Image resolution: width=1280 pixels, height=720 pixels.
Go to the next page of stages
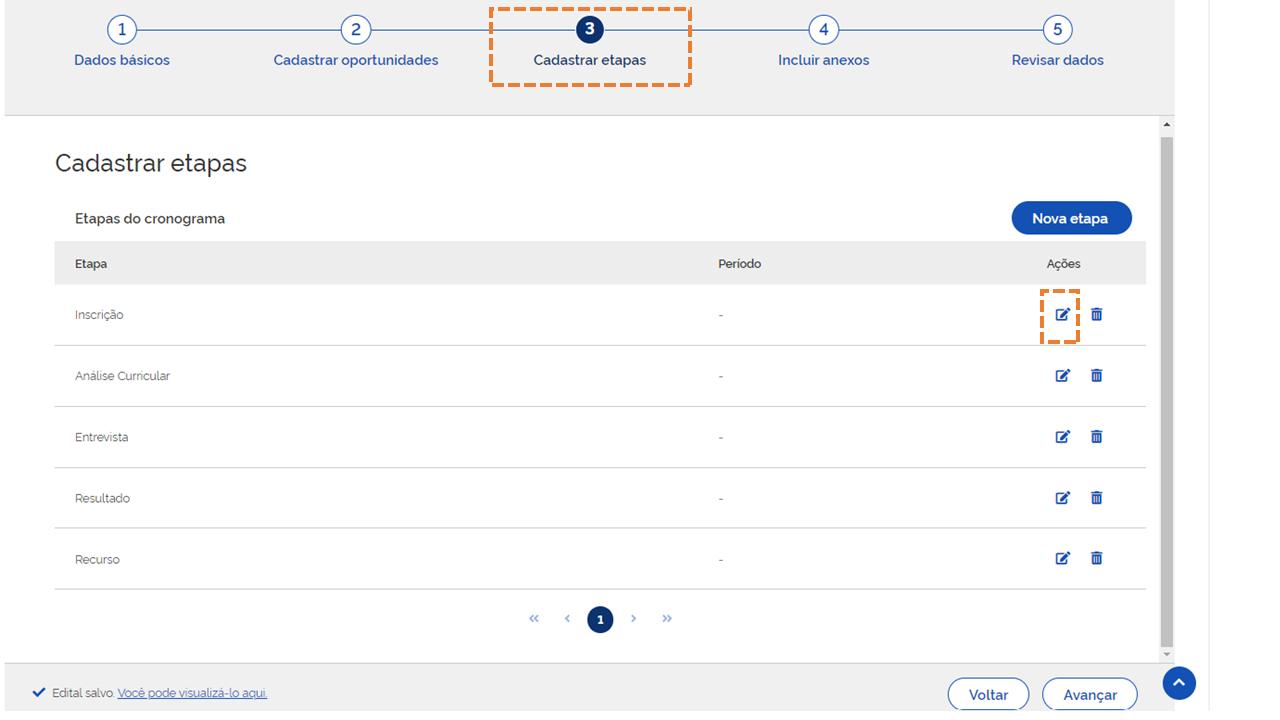(634, 619)
